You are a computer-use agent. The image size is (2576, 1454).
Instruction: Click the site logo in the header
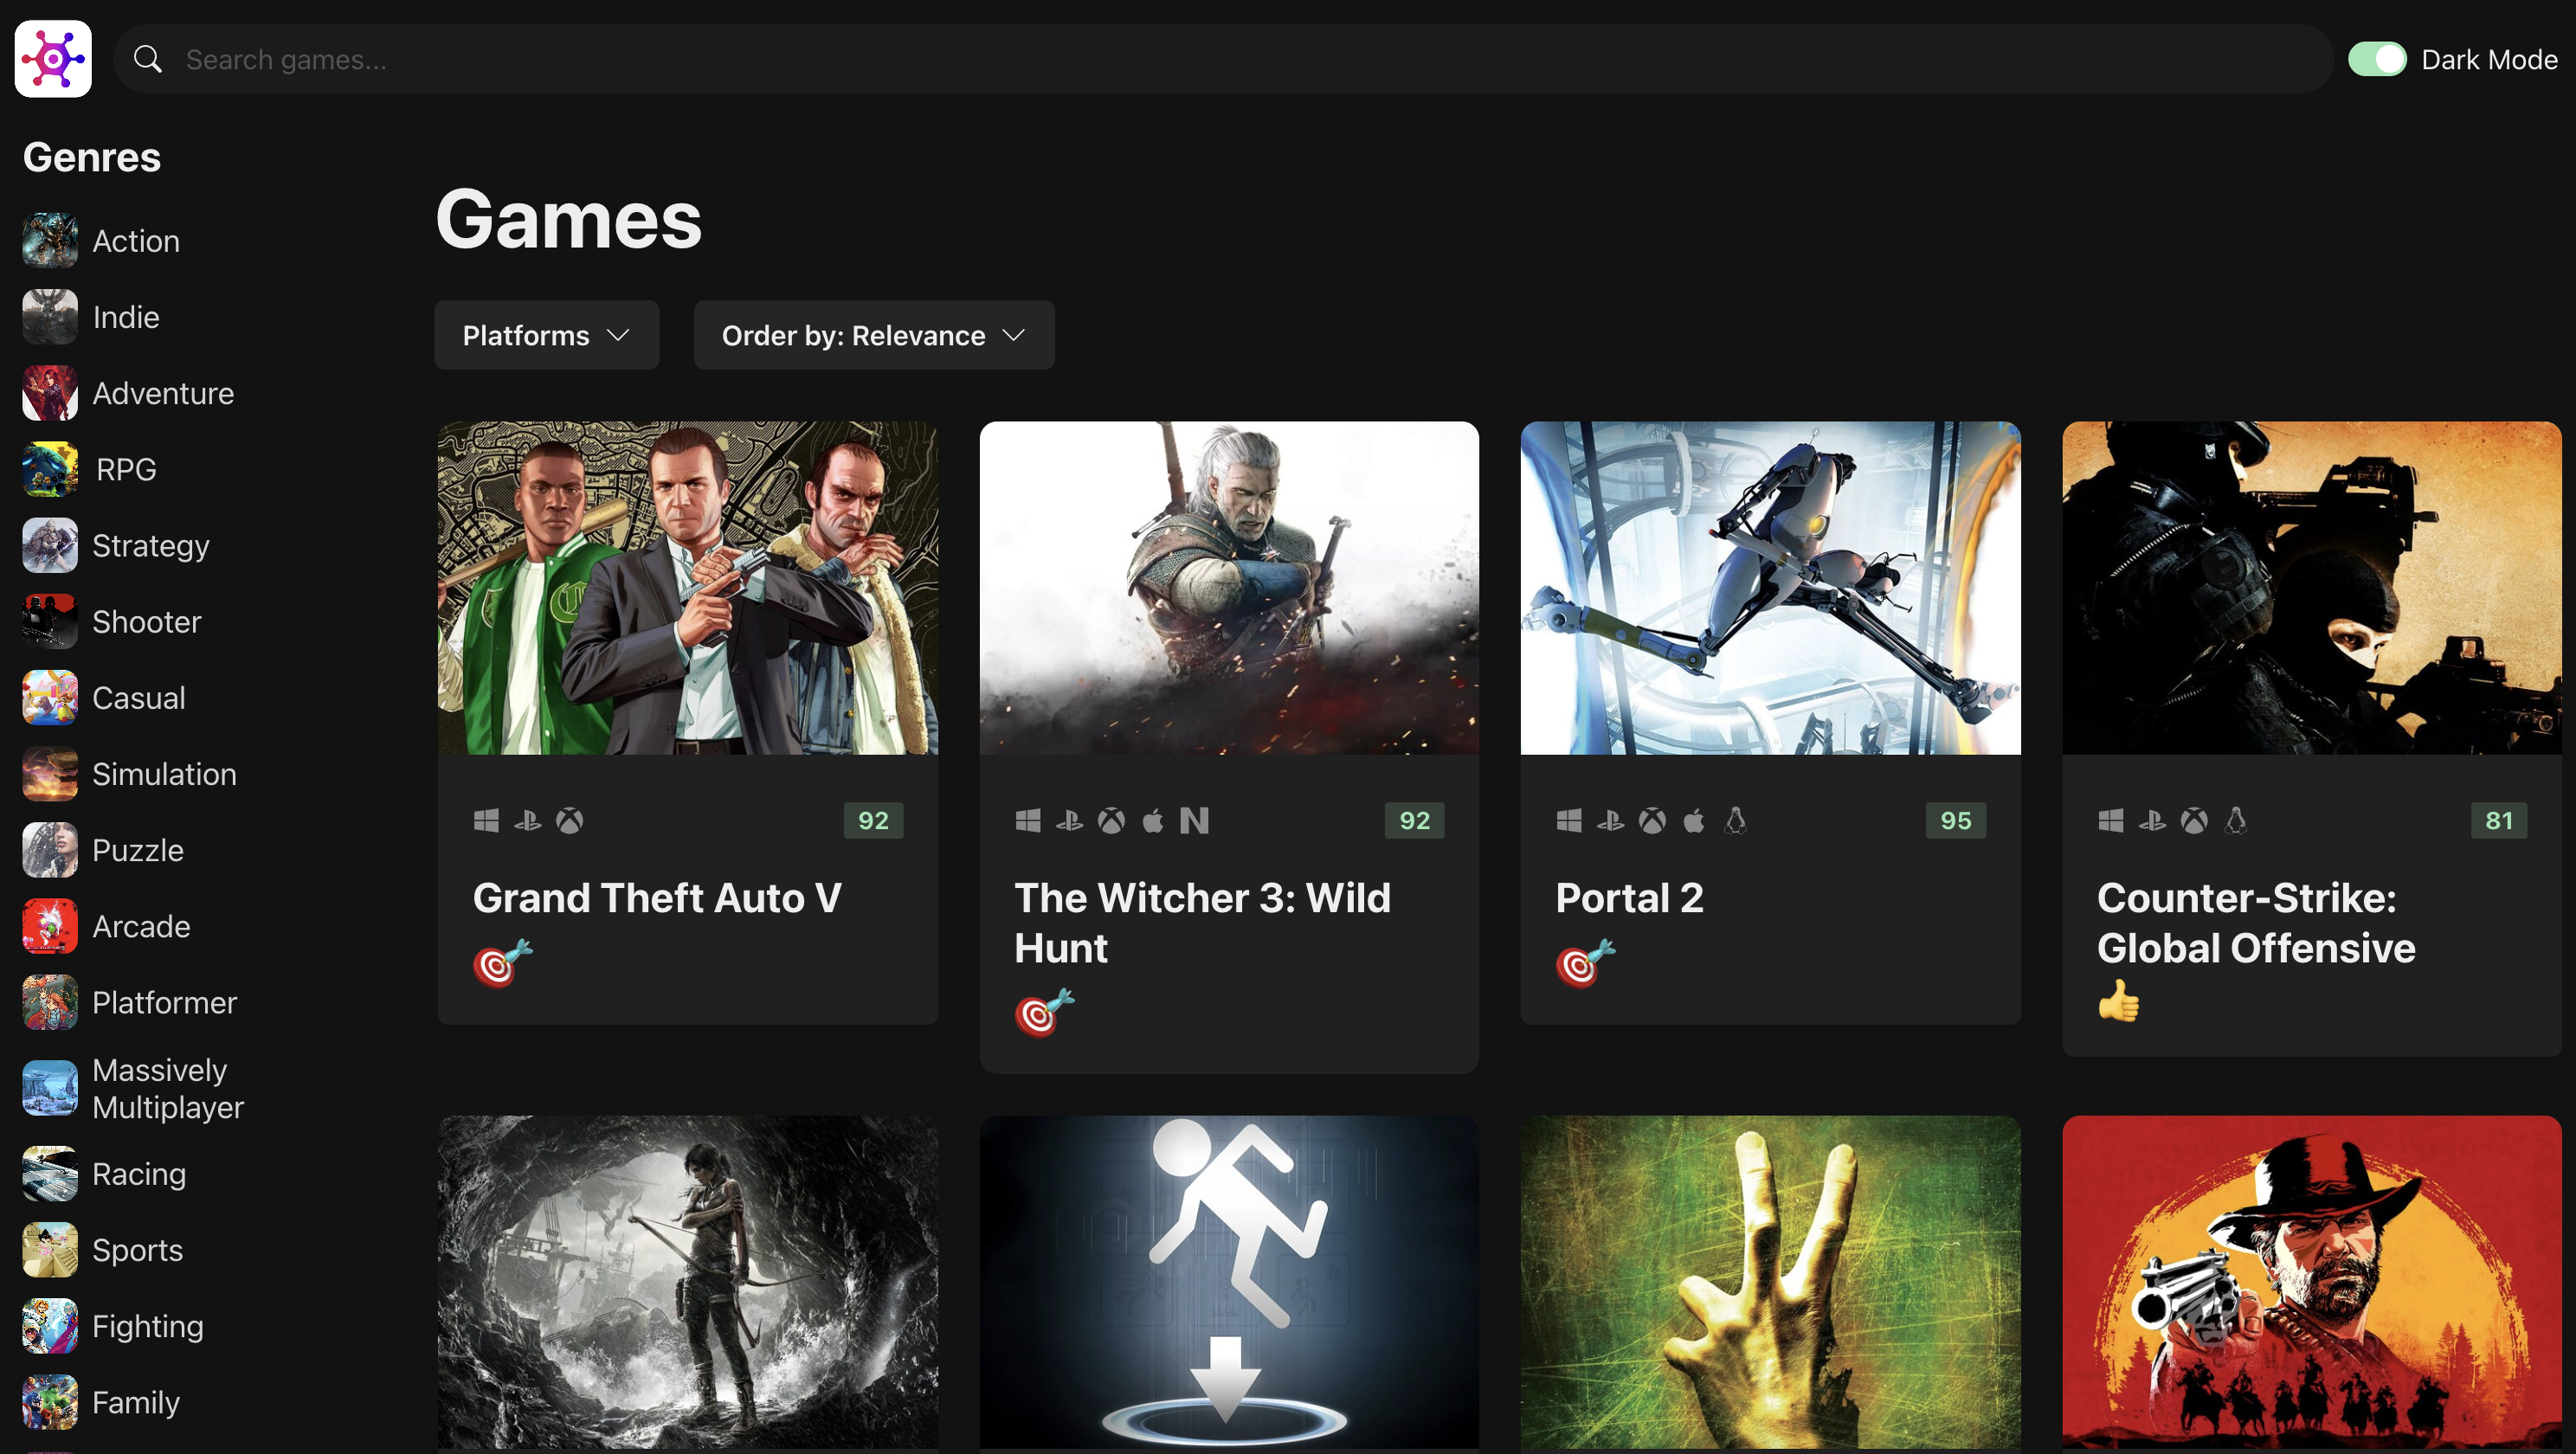coord(53,59)
